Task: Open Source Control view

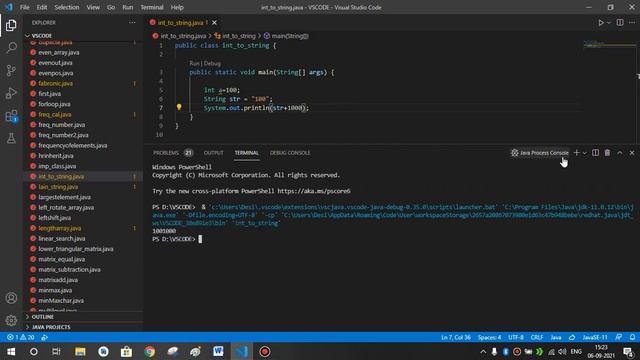Action: (11, 71)
